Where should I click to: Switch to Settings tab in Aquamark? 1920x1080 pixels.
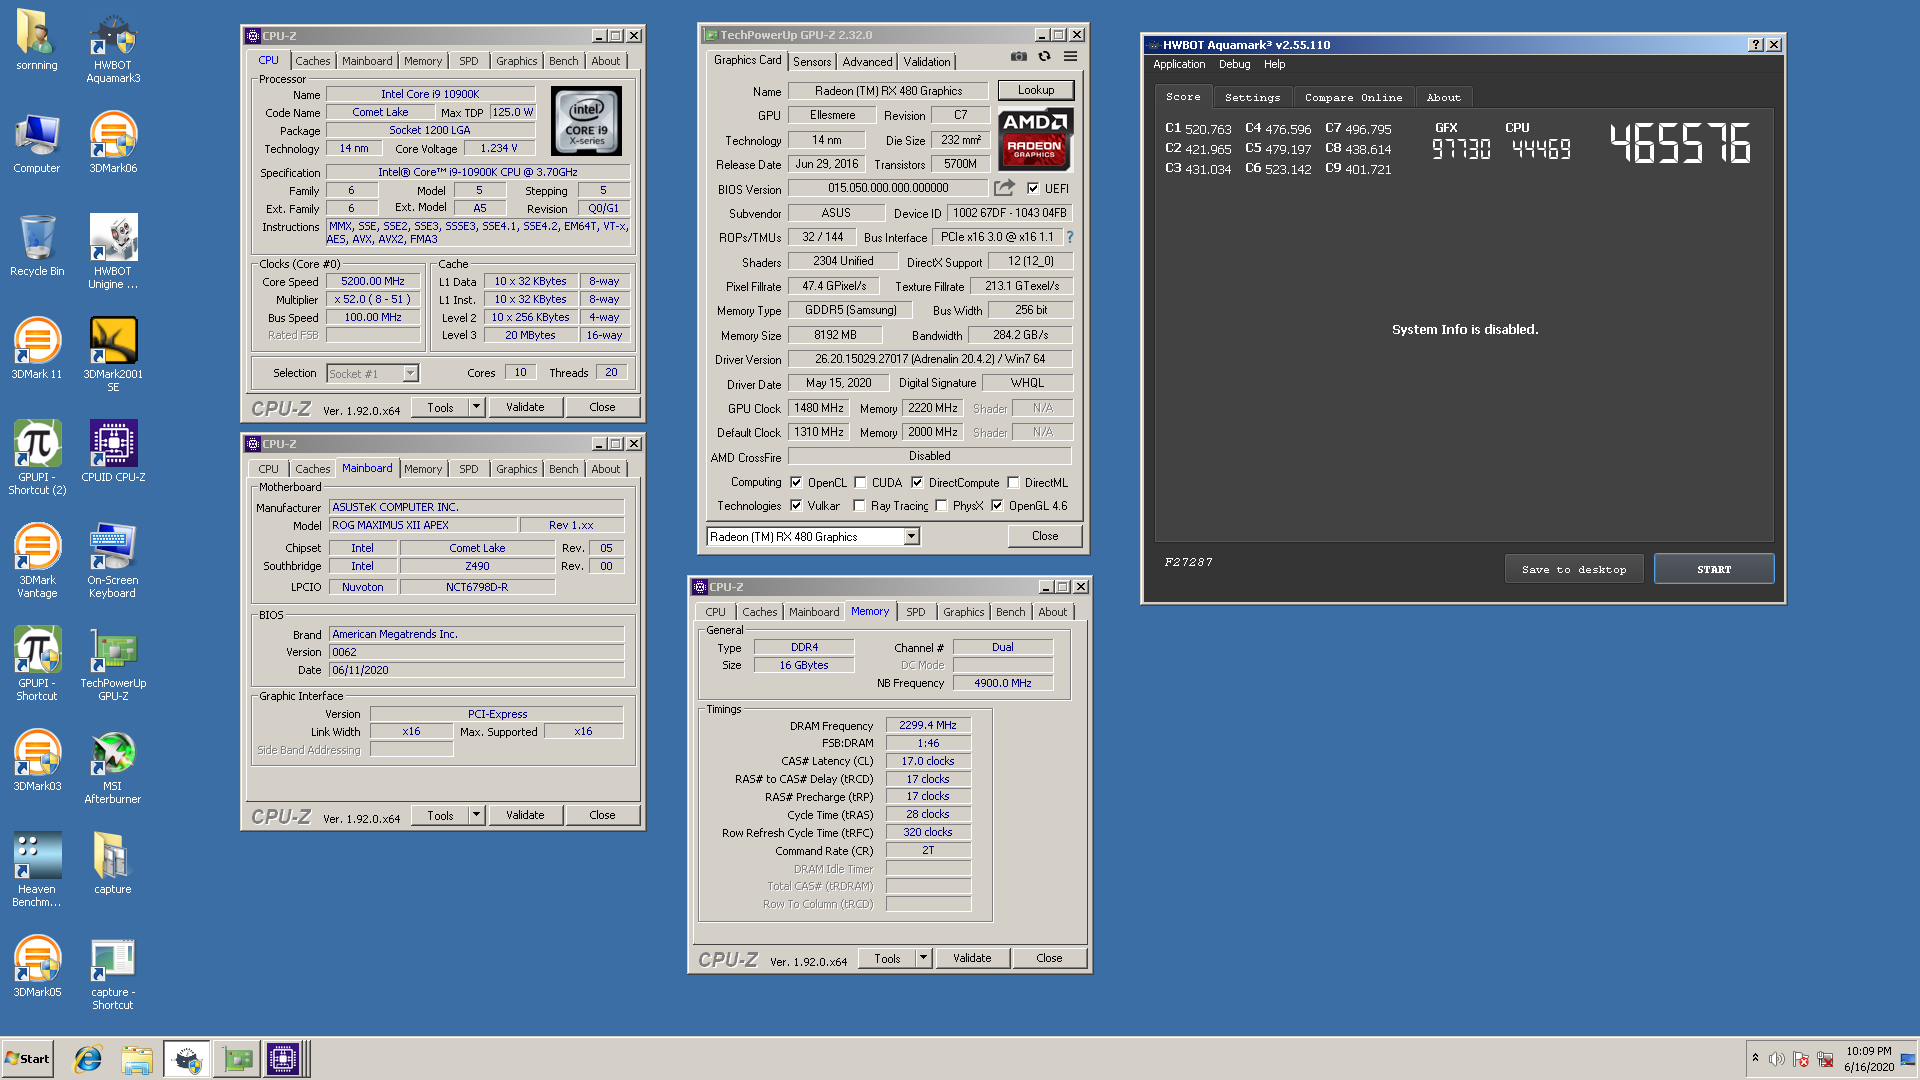[1252, 97]
